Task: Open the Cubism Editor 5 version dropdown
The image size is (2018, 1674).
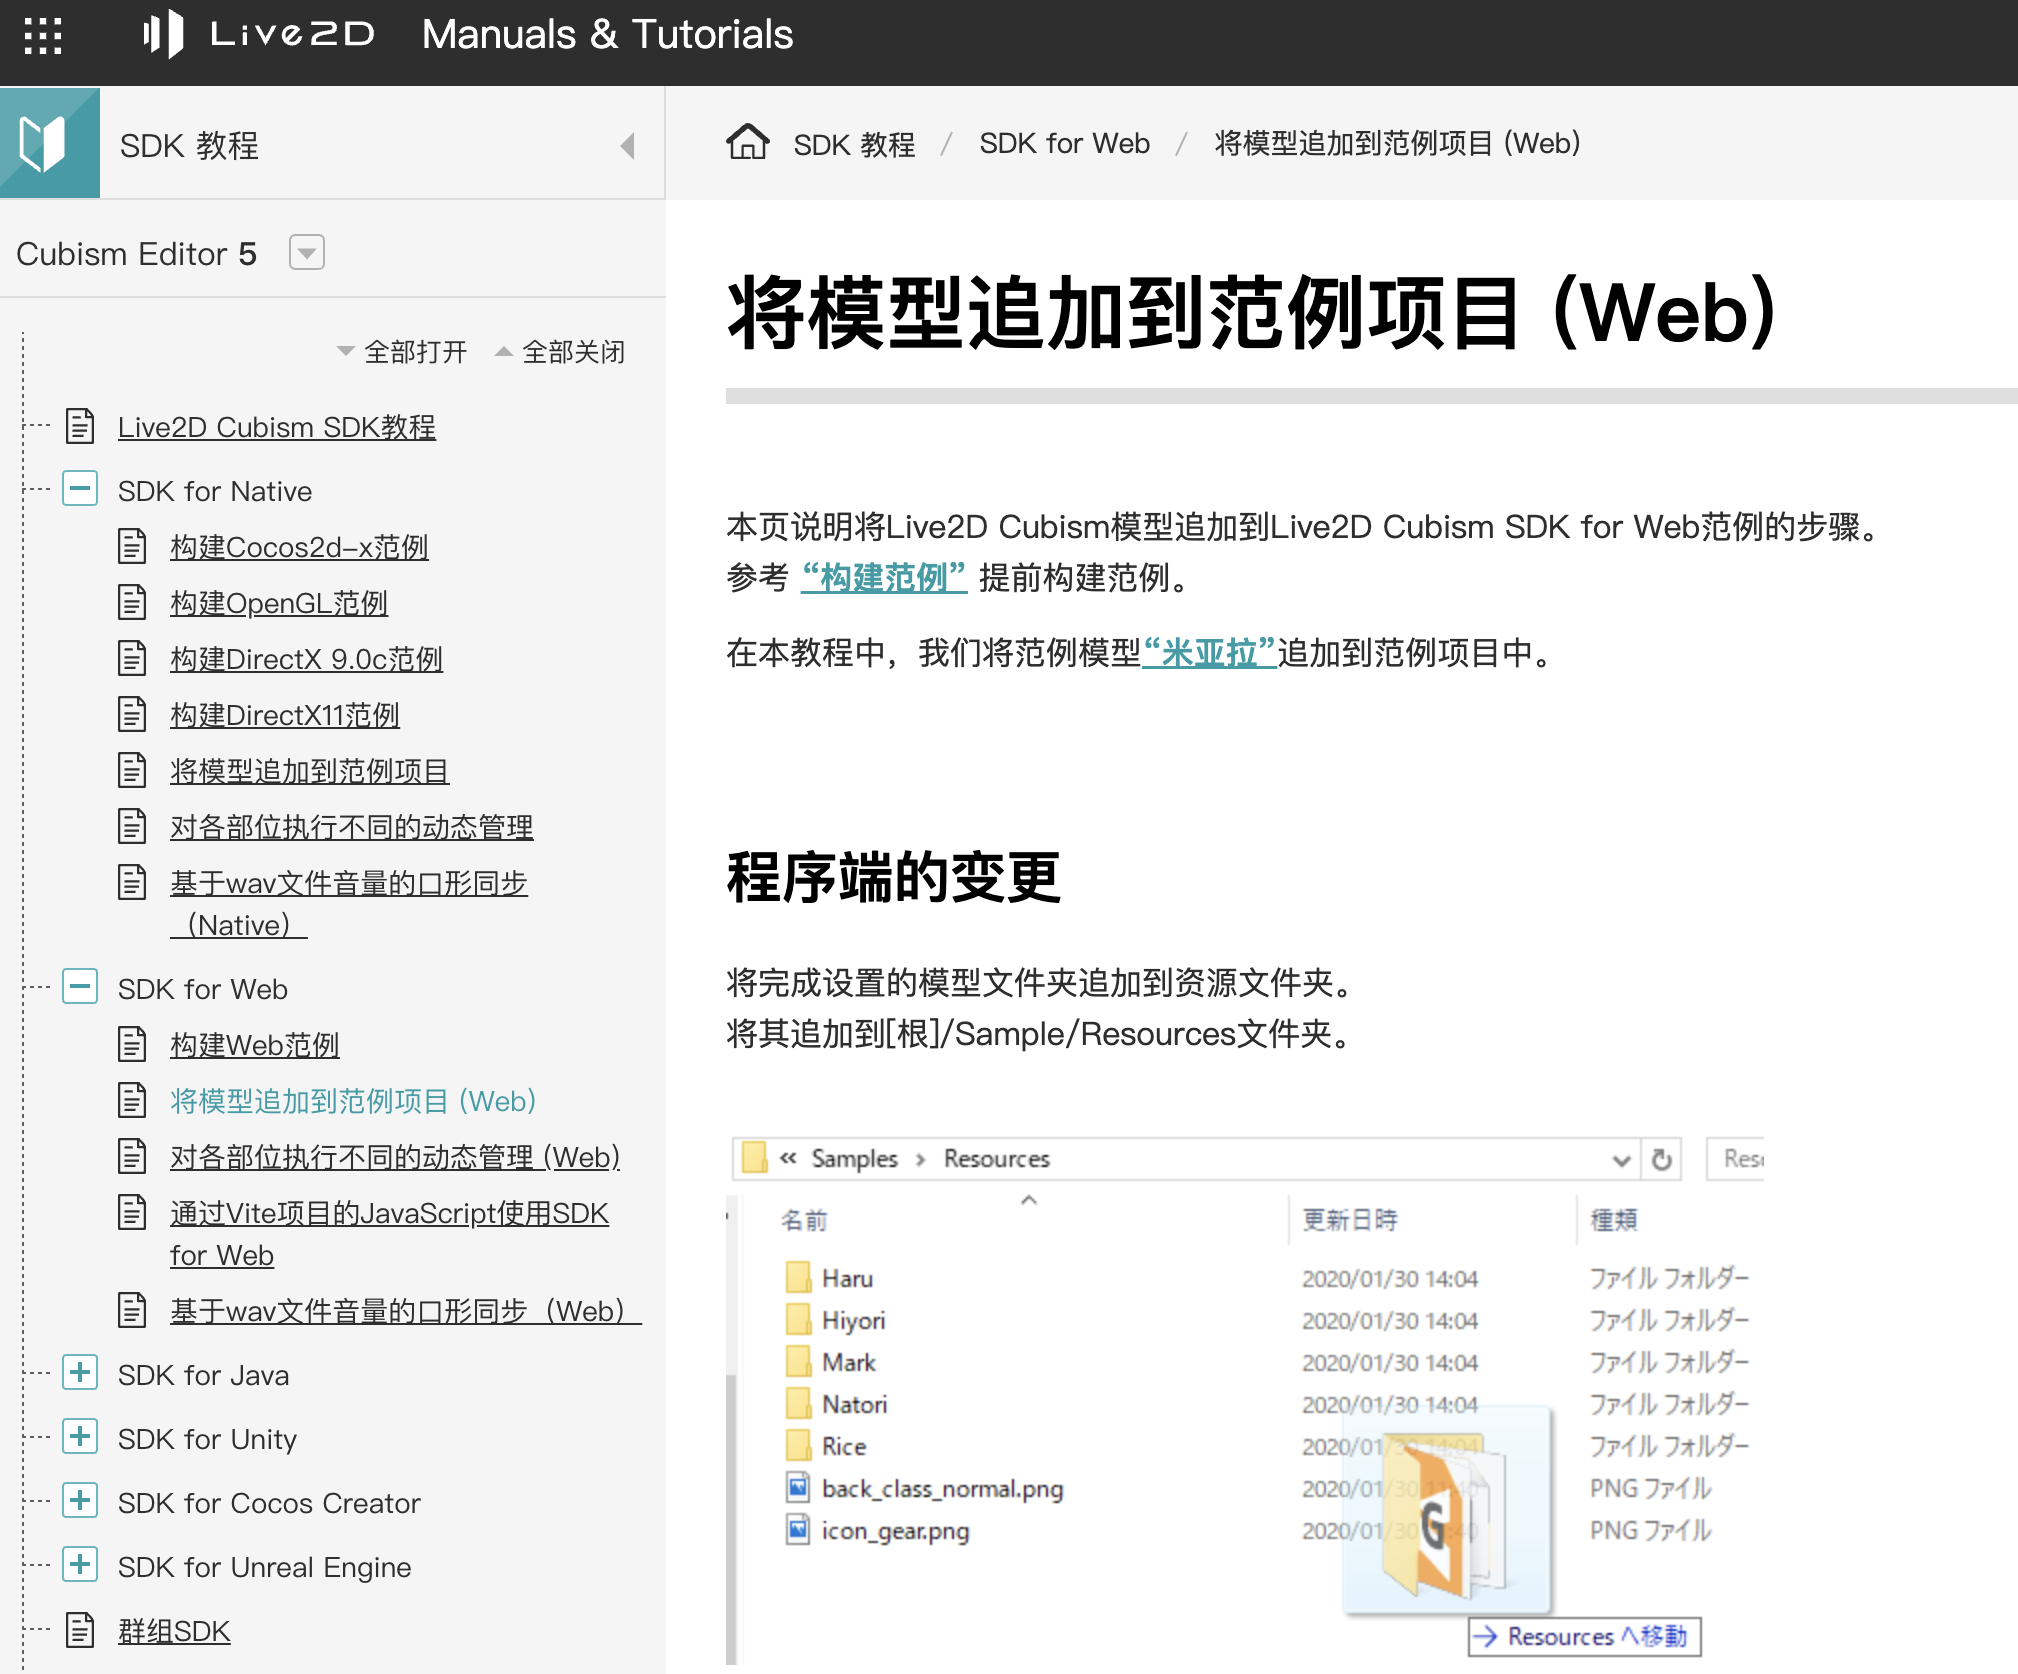Action: 307,253
